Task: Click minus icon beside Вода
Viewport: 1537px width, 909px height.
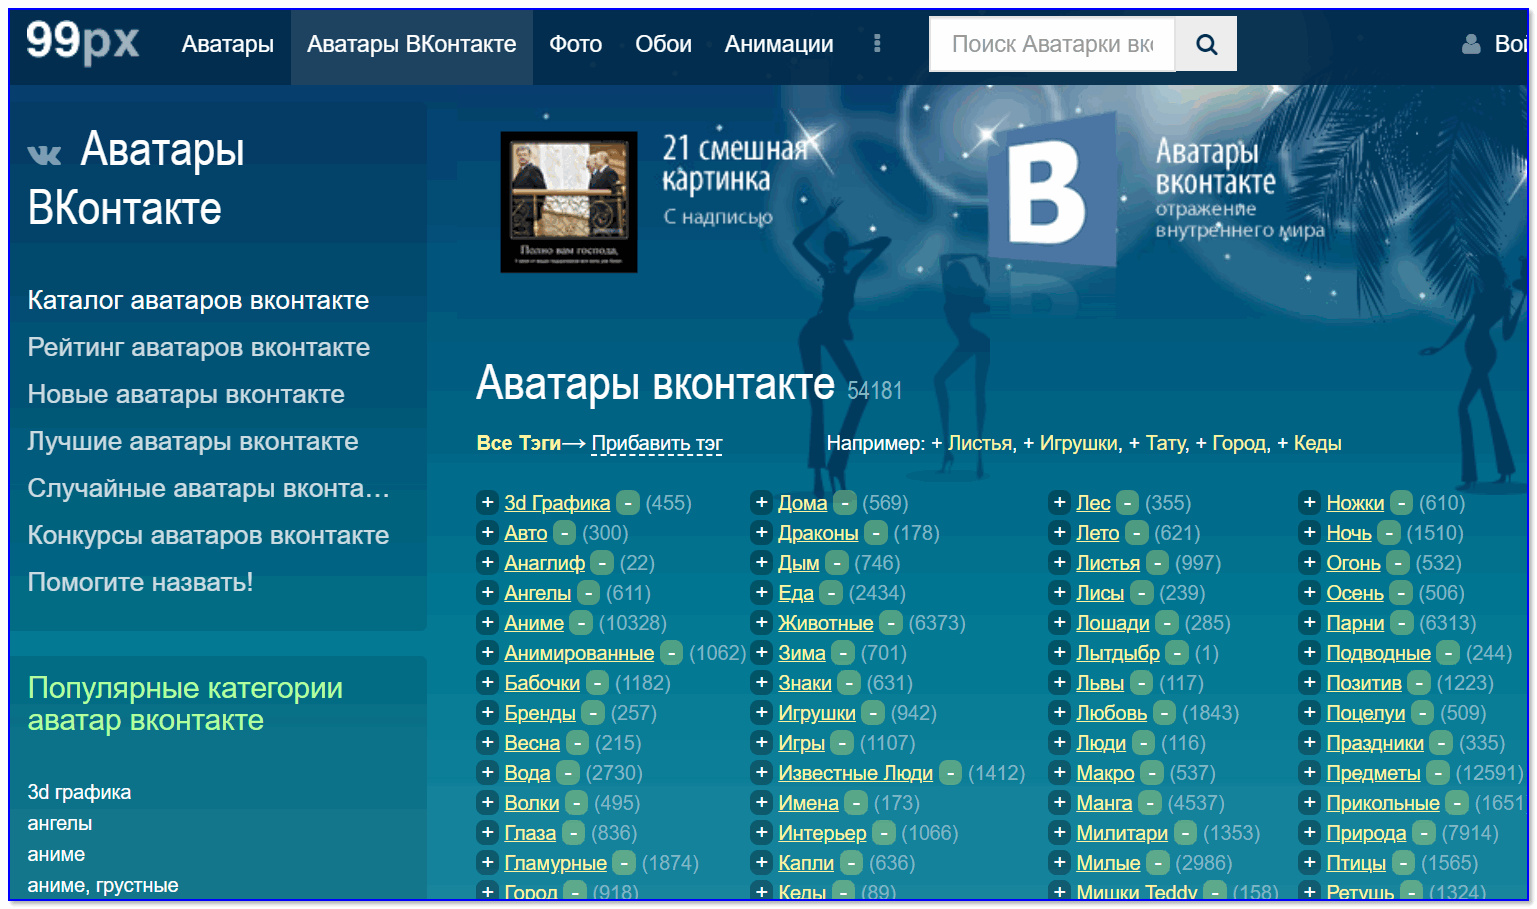Action: pos(568,773)
